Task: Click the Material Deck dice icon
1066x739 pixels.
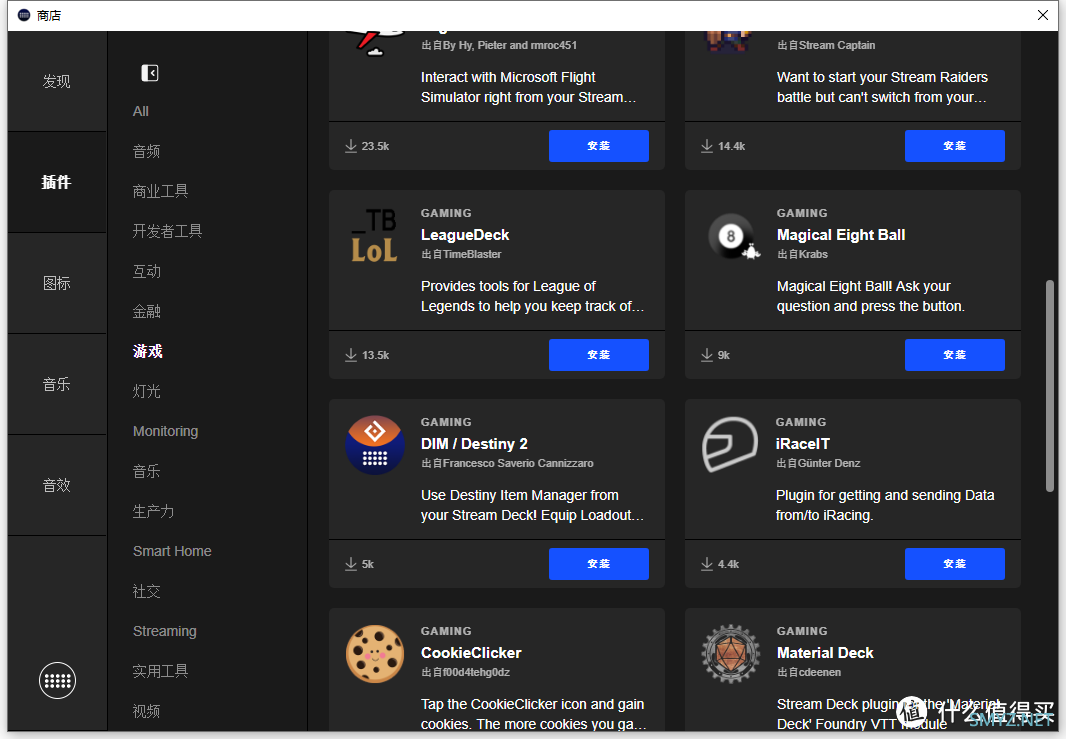Action: (731, 653)
